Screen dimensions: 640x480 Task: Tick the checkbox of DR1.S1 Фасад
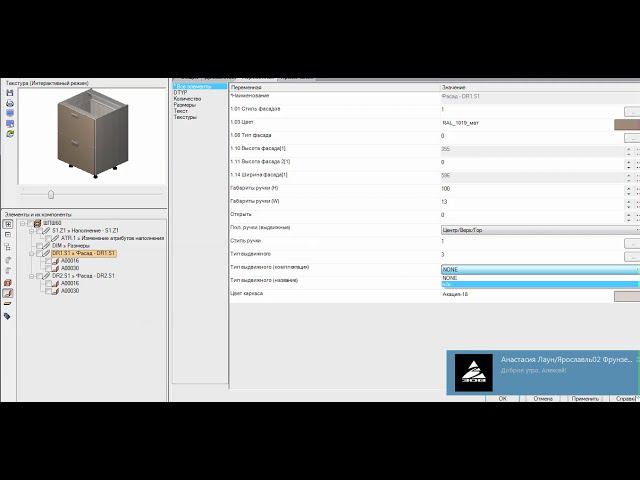coord(39,253)
